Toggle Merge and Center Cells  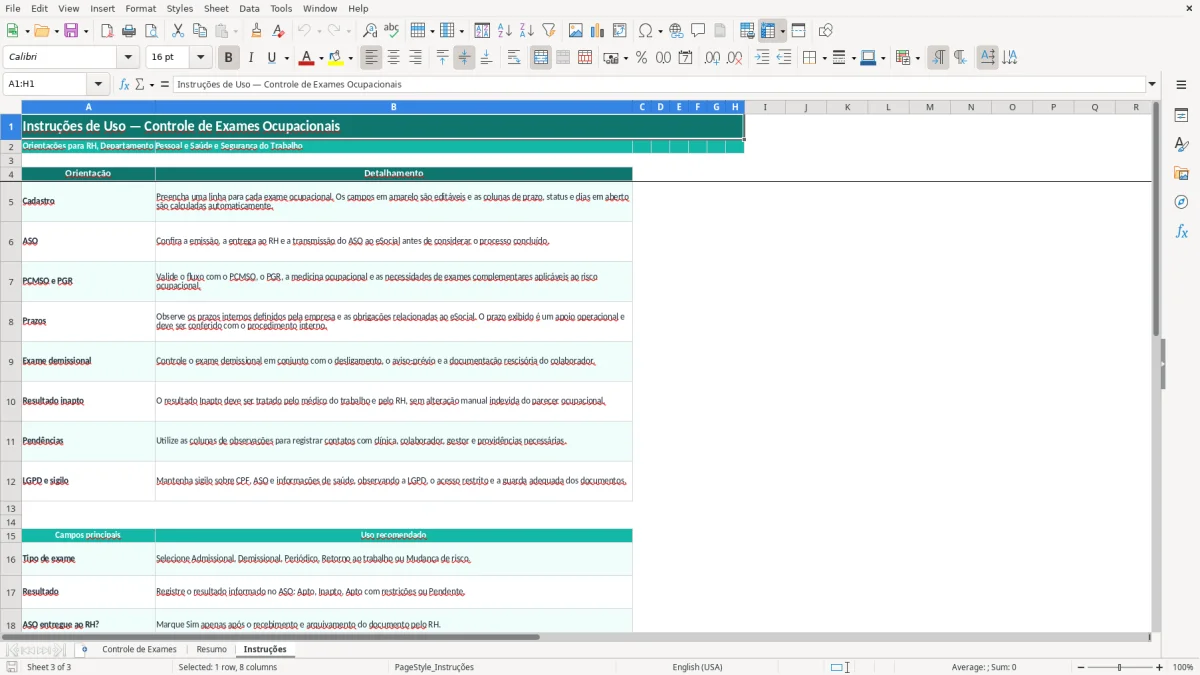coord(541,58)
